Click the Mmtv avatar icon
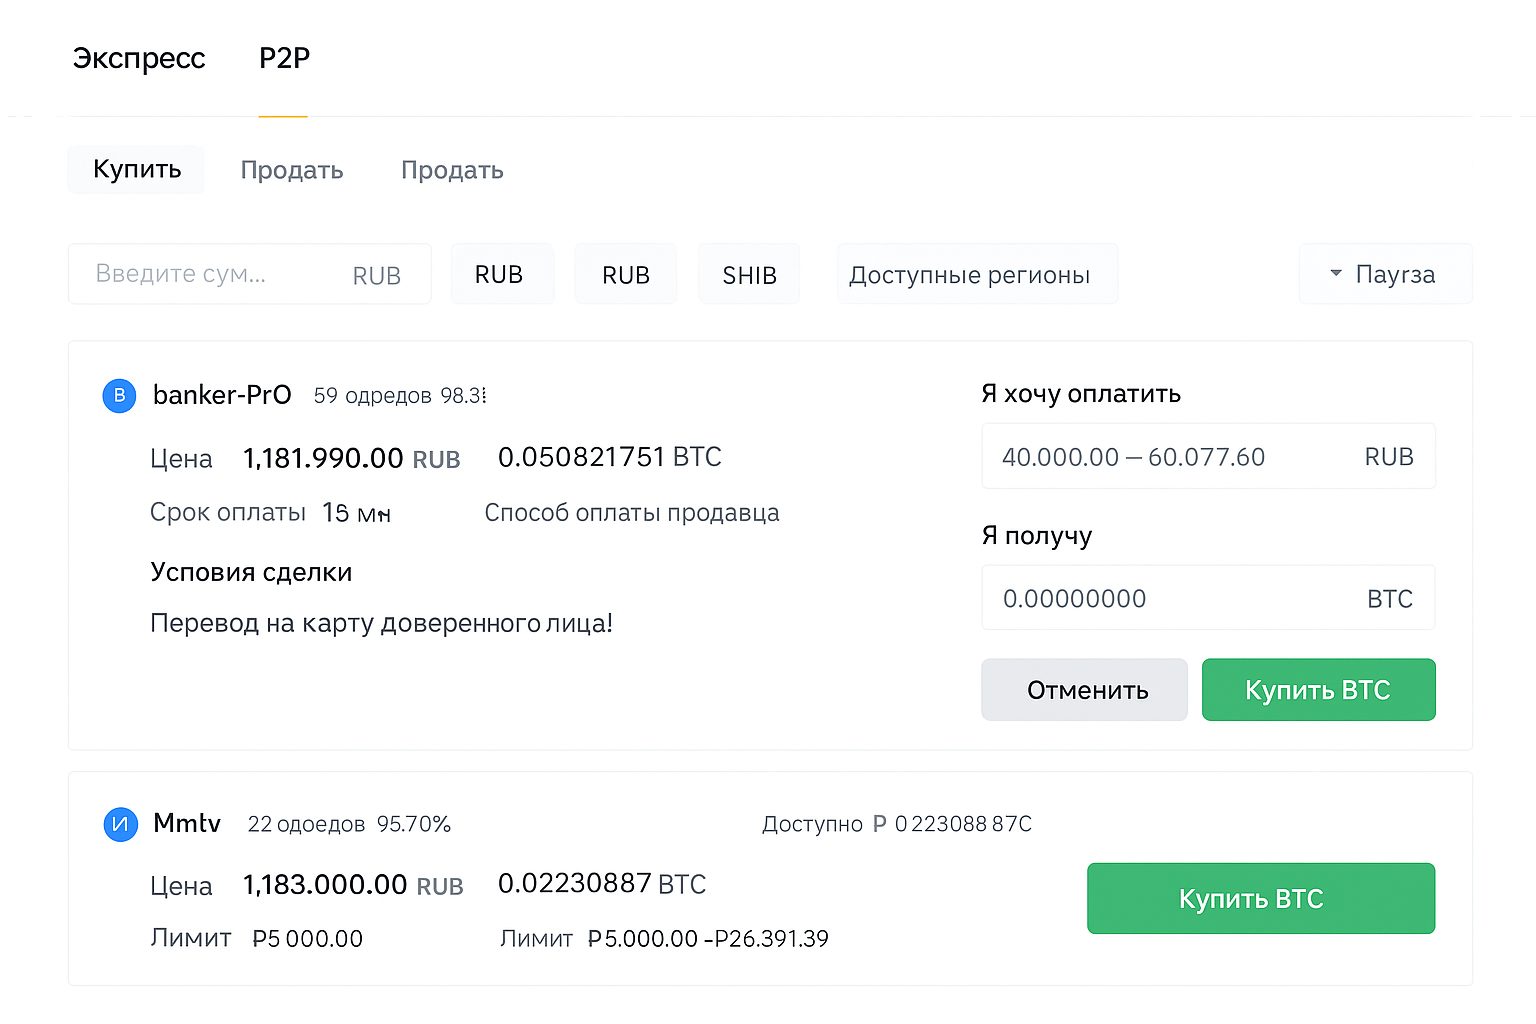Viewport: 1536px width, 1024px height. coord(119,824)
